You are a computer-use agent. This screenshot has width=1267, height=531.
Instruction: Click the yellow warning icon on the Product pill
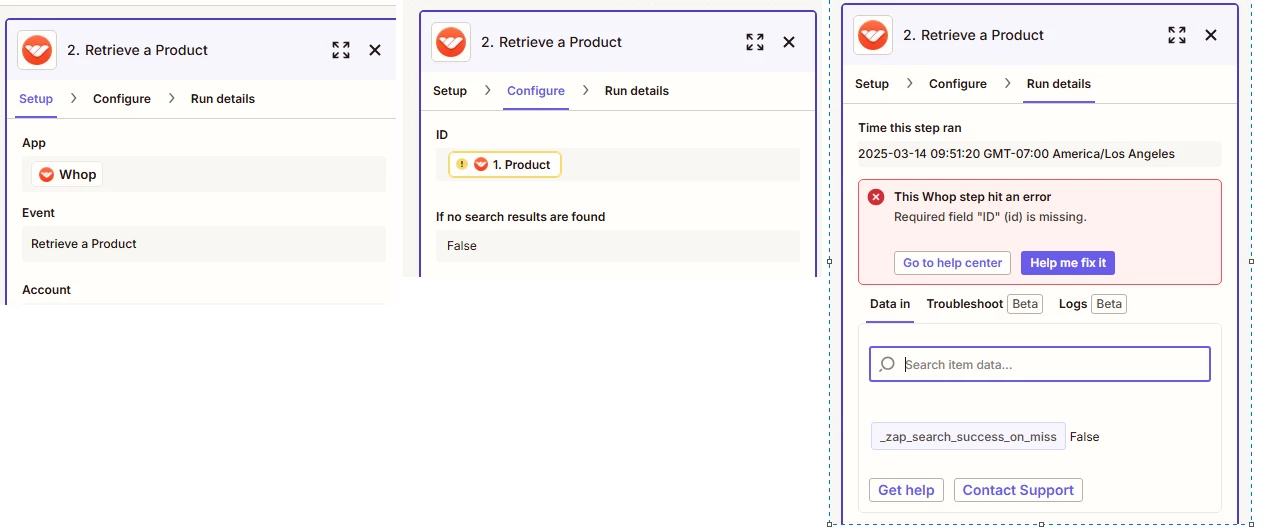tap(461, 164)
